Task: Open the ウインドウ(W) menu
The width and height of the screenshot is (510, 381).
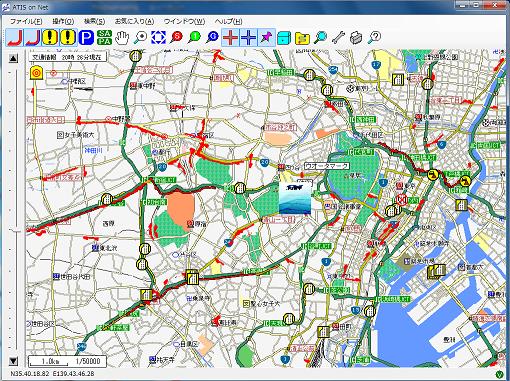Action: 184,21
